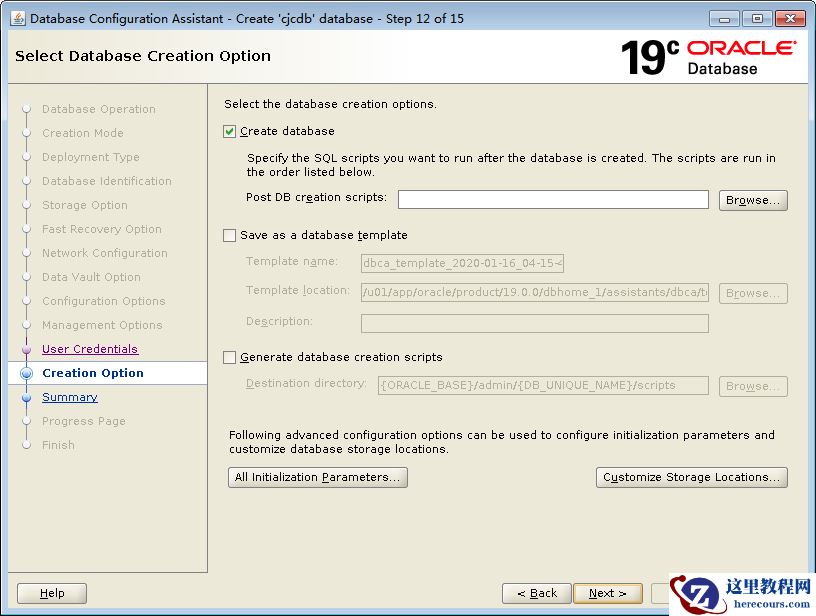Click the Oracle 19c Database logo
This screenshot has width=816, height=616.
[x=708, y=57]
